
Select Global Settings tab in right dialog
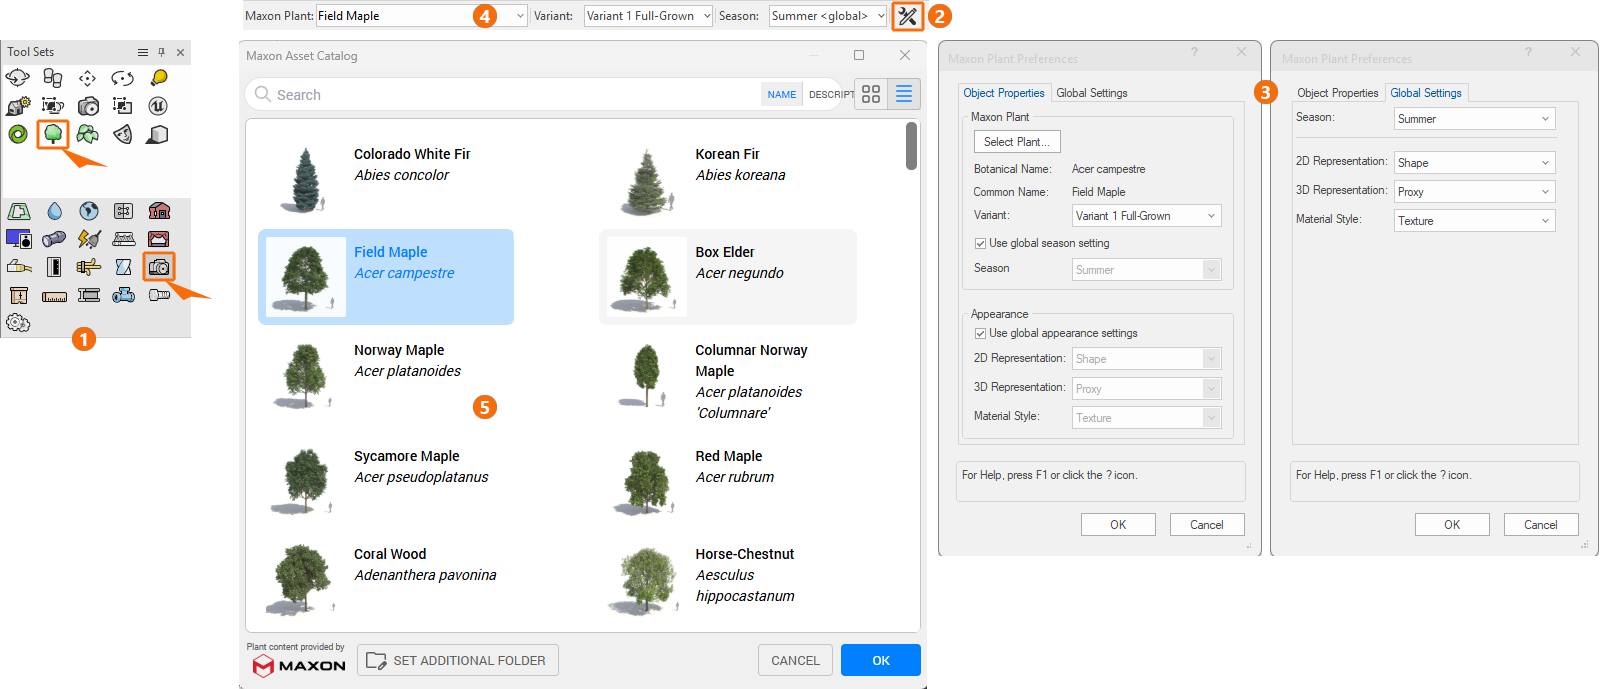click(1426, 93)
